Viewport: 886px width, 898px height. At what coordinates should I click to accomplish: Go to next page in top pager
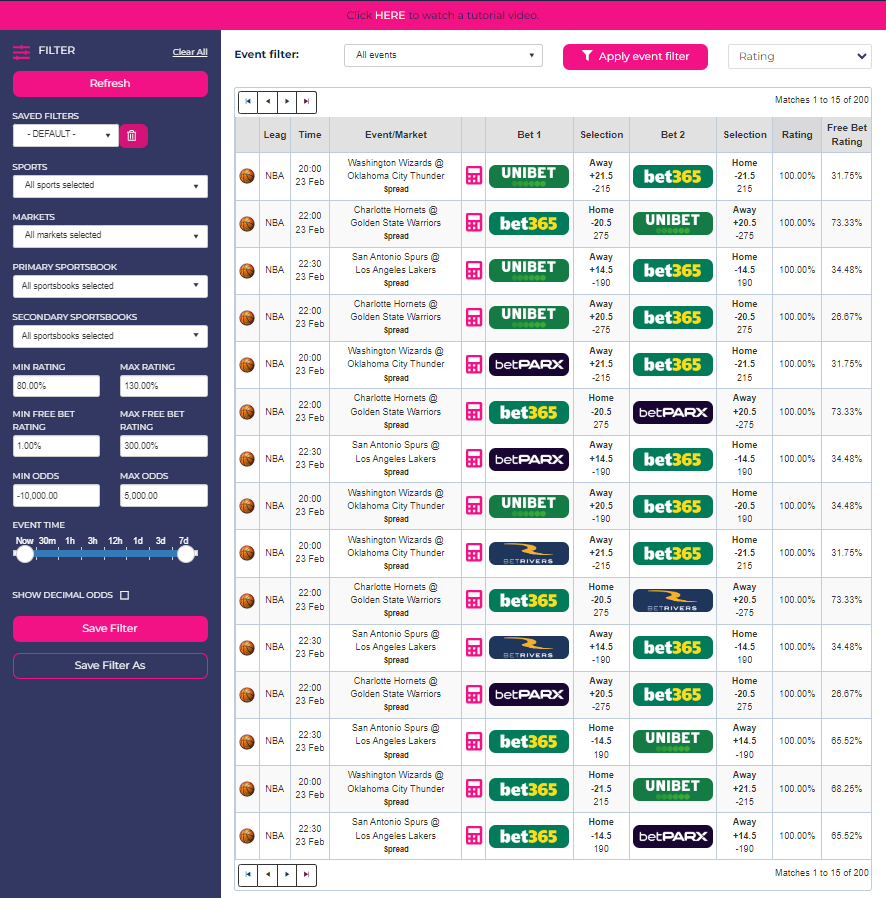(x=287, y=101)
